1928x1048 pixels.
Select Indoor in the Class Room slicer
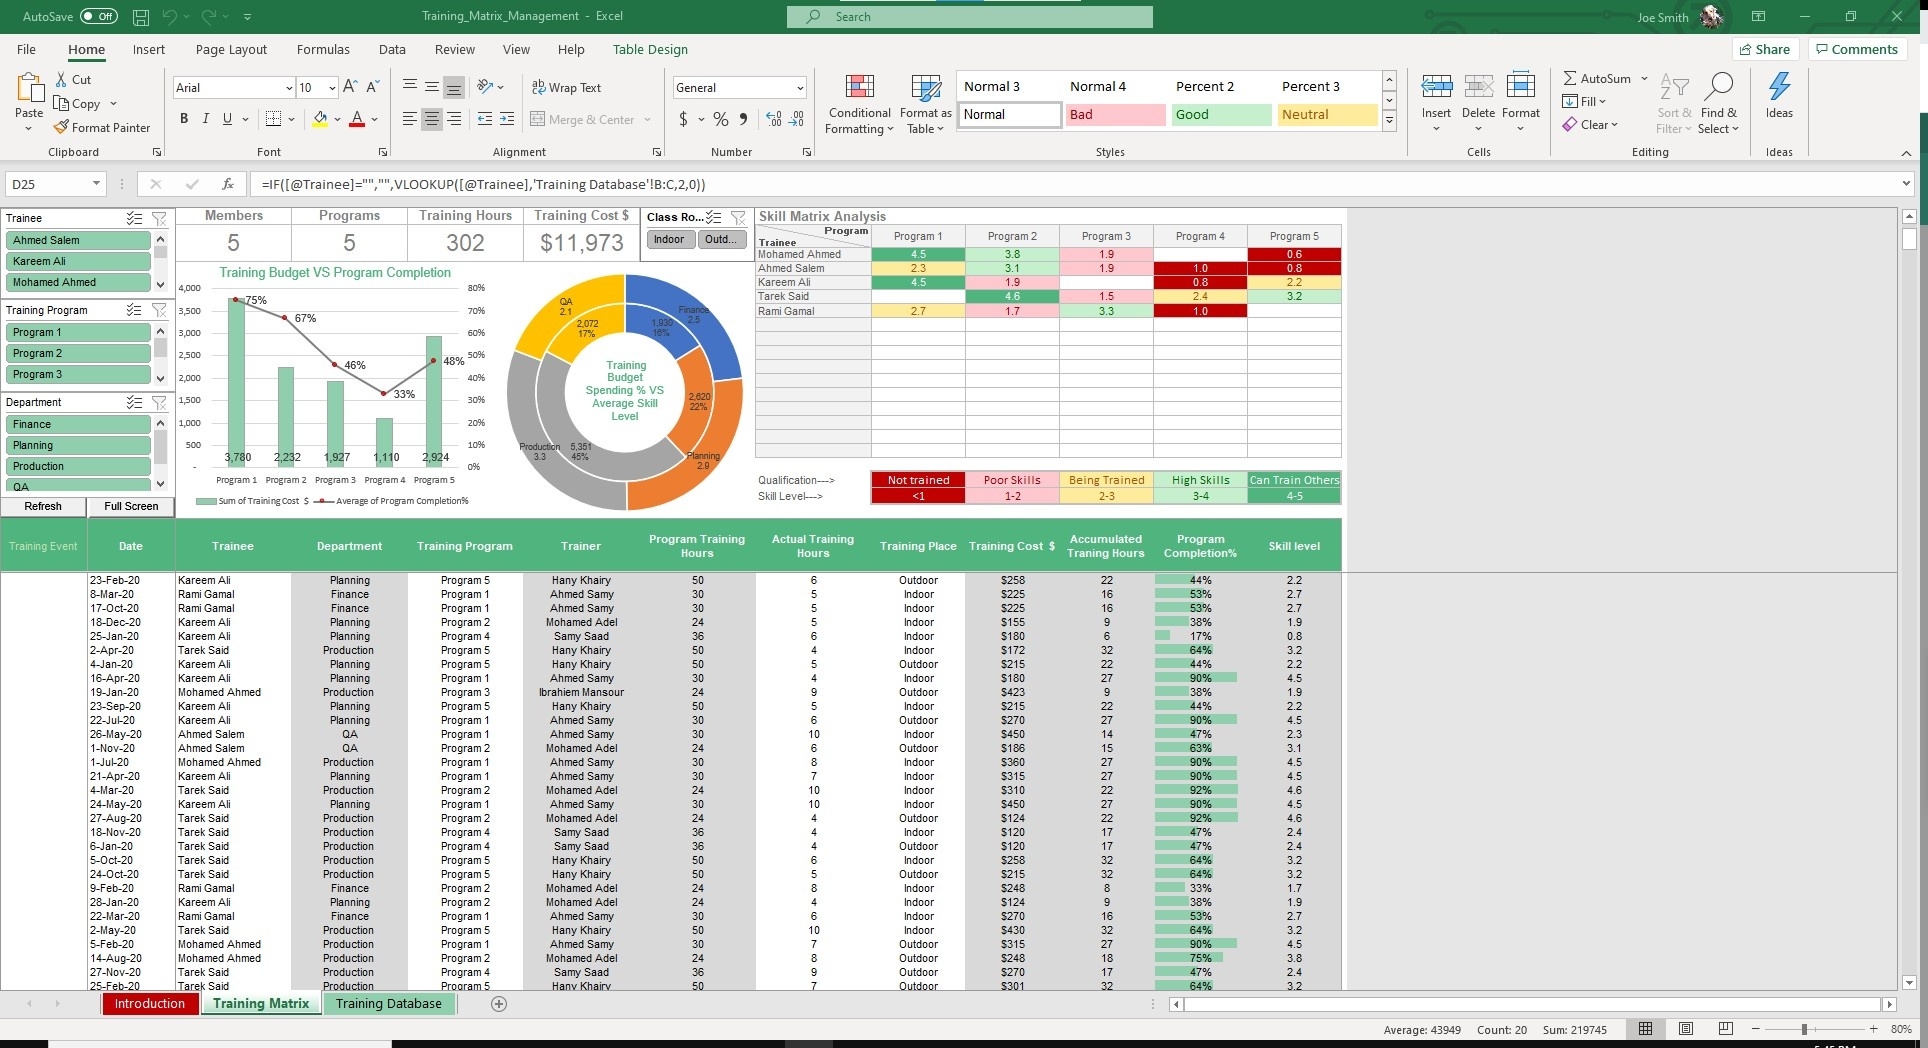click(x=668, y=239)
